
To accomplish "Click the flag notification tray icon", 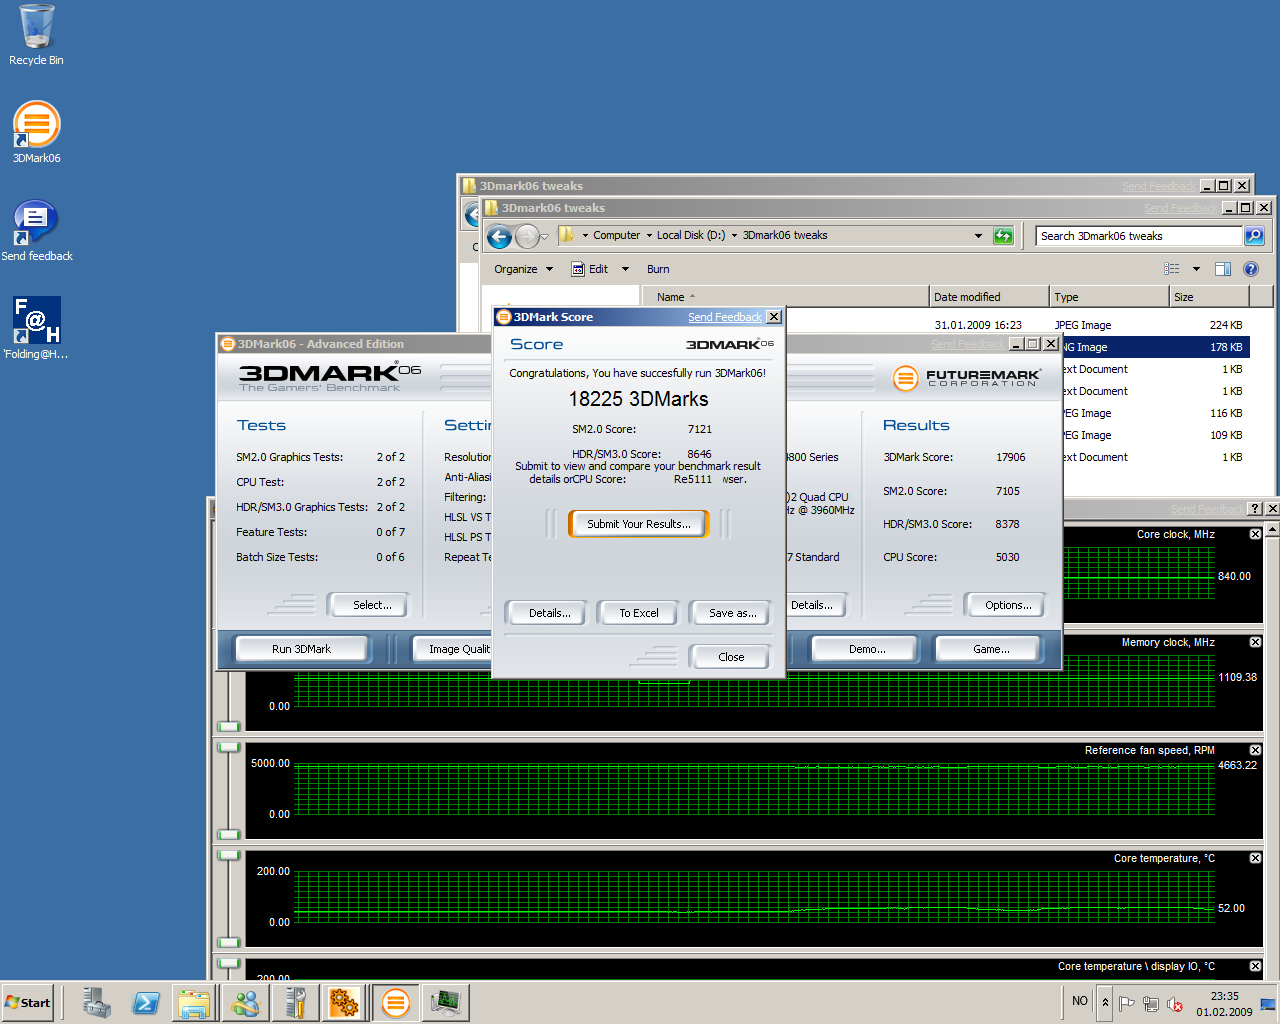I will pos(1127,1004).
